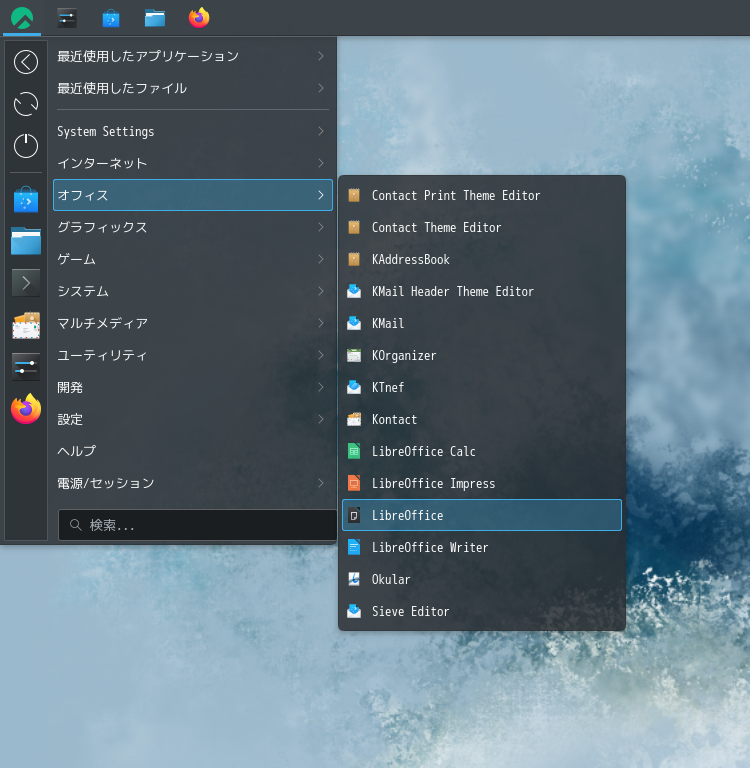Launch Firefox from the sidebar favorites
Screen dimensions: 750x768
(26, 408)
